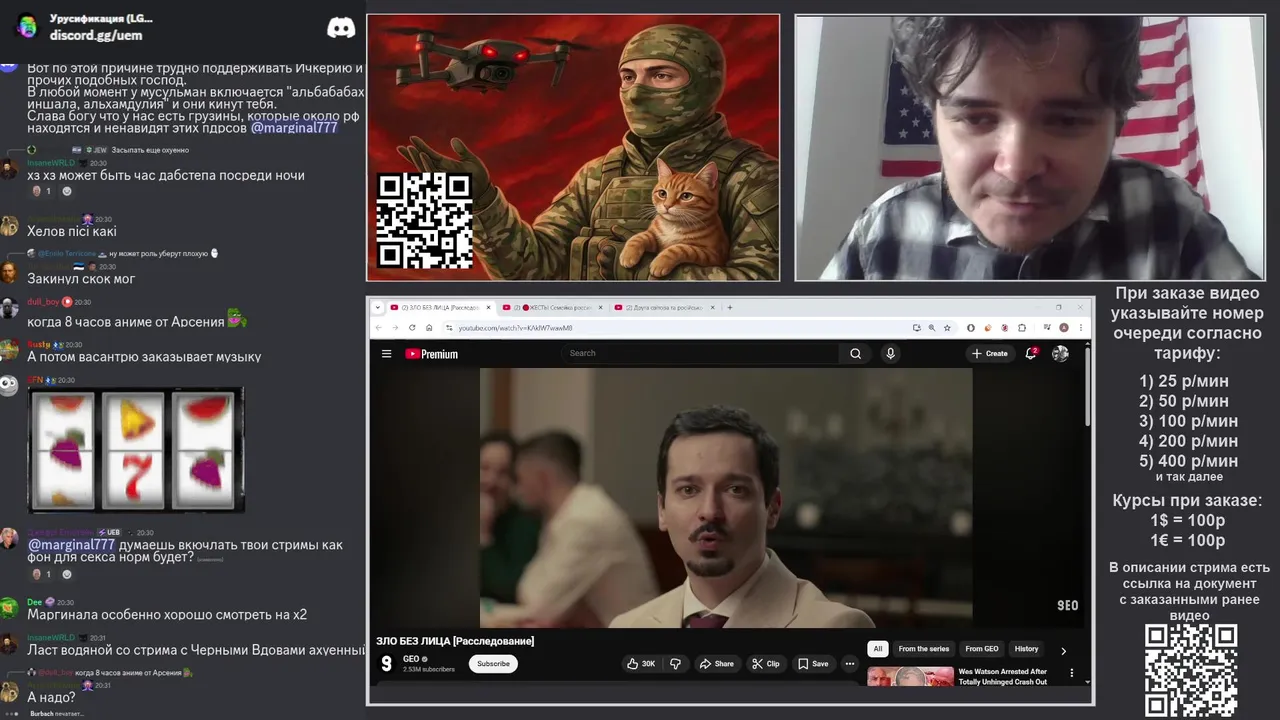Image resolution: width=1280 pixels, height=720 pixels.
Task: Select History chip
Action: [x=1027, y=649]
